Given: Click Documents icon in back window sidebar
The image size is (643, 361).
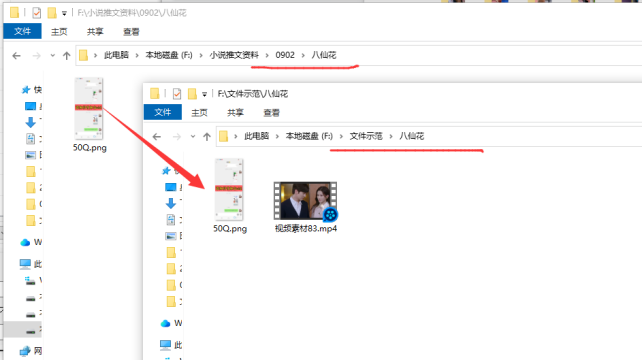Looking at the screenshot, I should coord(30,139).
